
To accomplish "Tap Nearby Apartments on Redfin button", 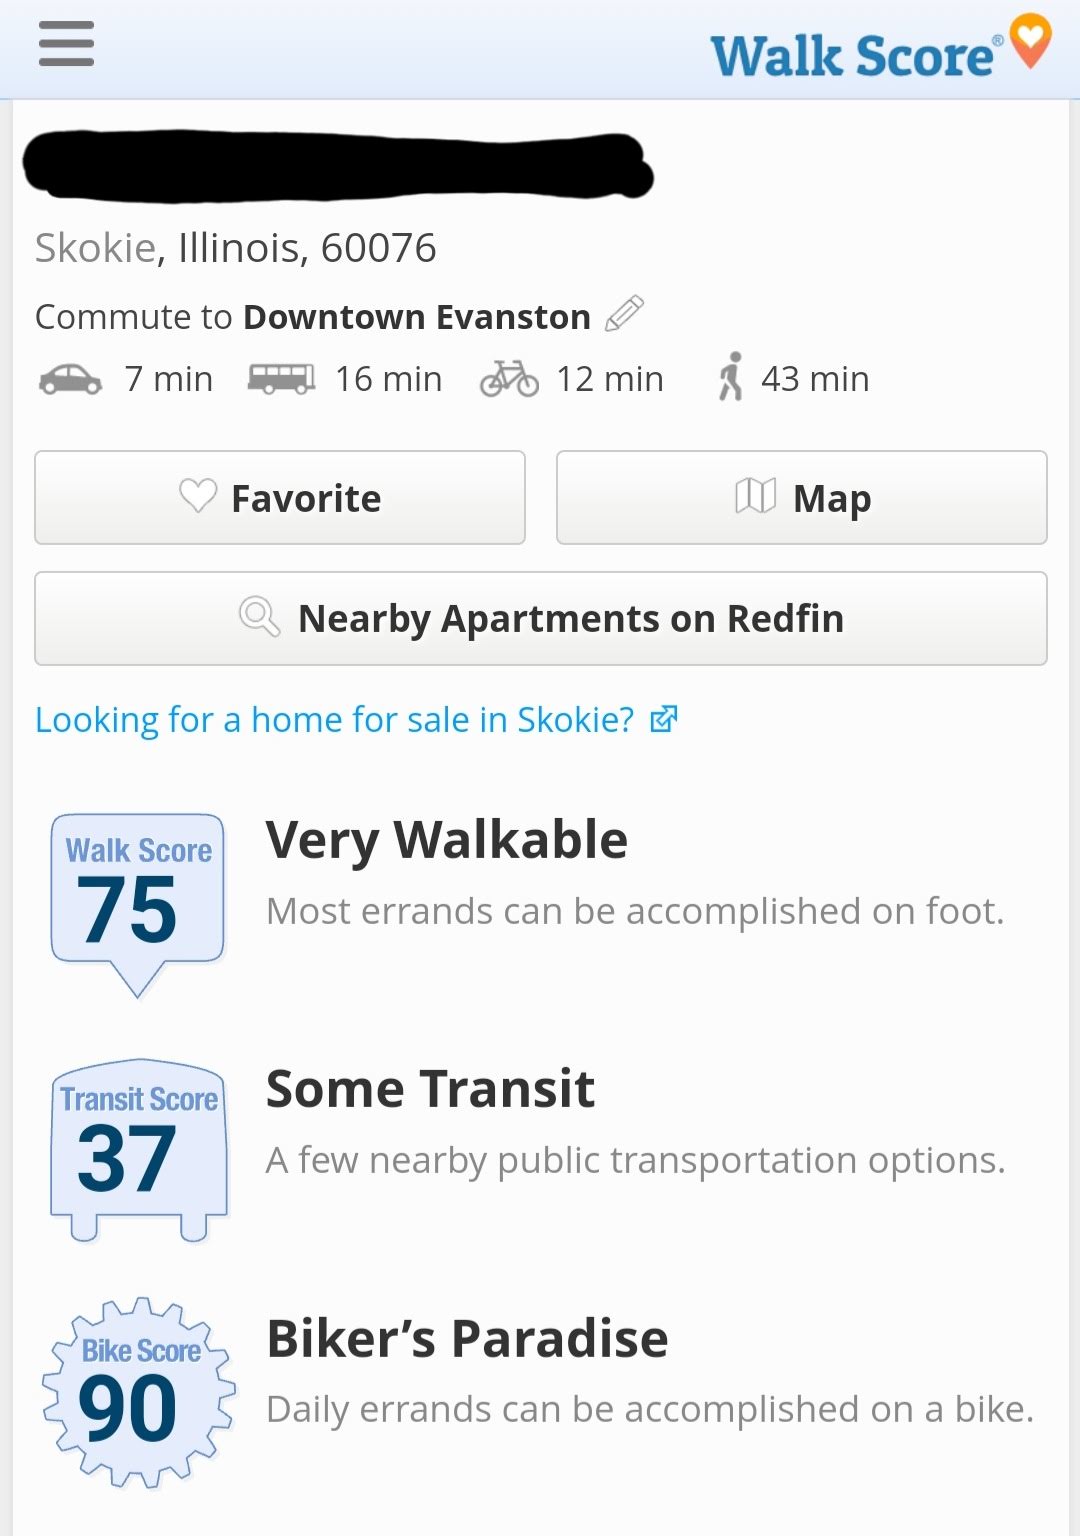I will point(541,619).
